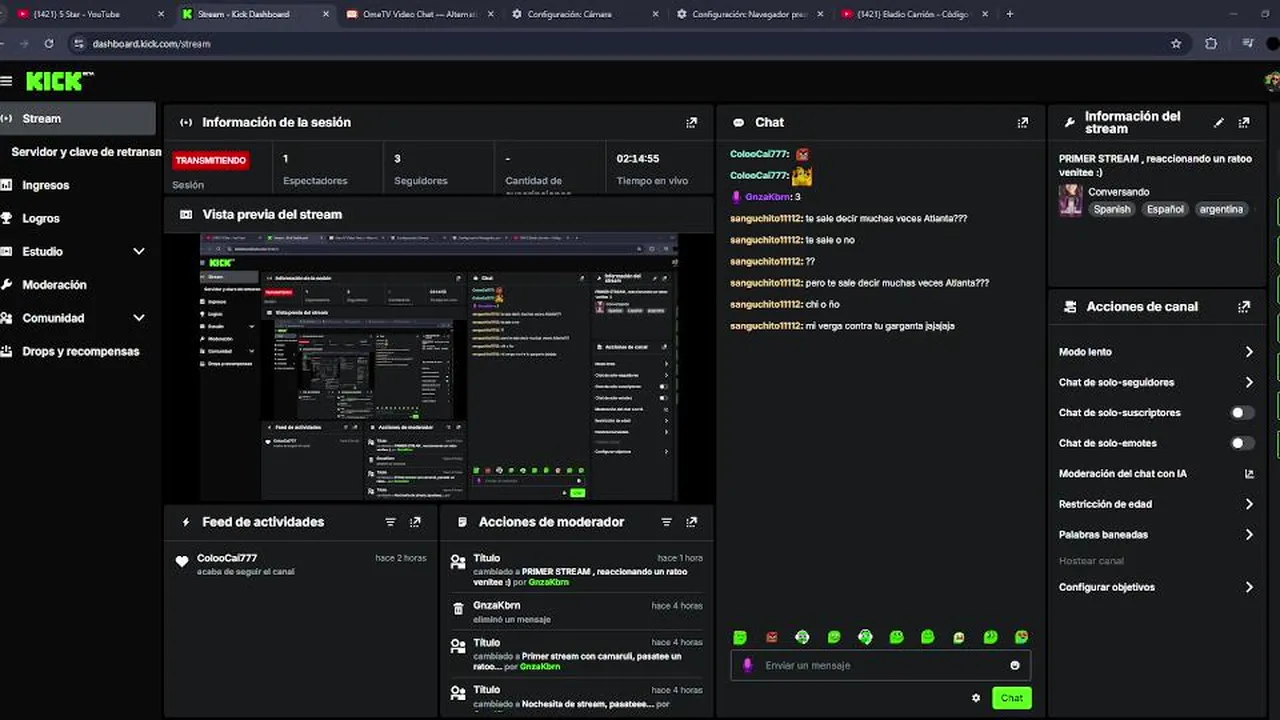Send message with the green Chat button
1280x720 pixels.
coord(1011,698)
